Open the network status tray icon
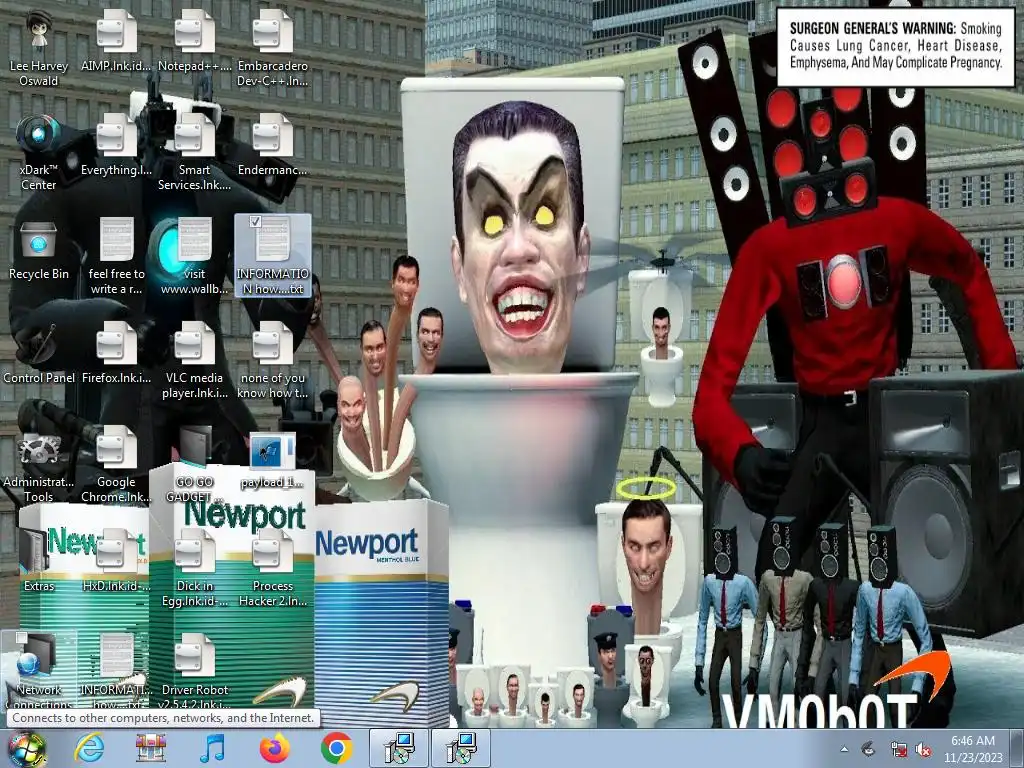The width and height of the screenshot is (1024, 768). (899, 749)
